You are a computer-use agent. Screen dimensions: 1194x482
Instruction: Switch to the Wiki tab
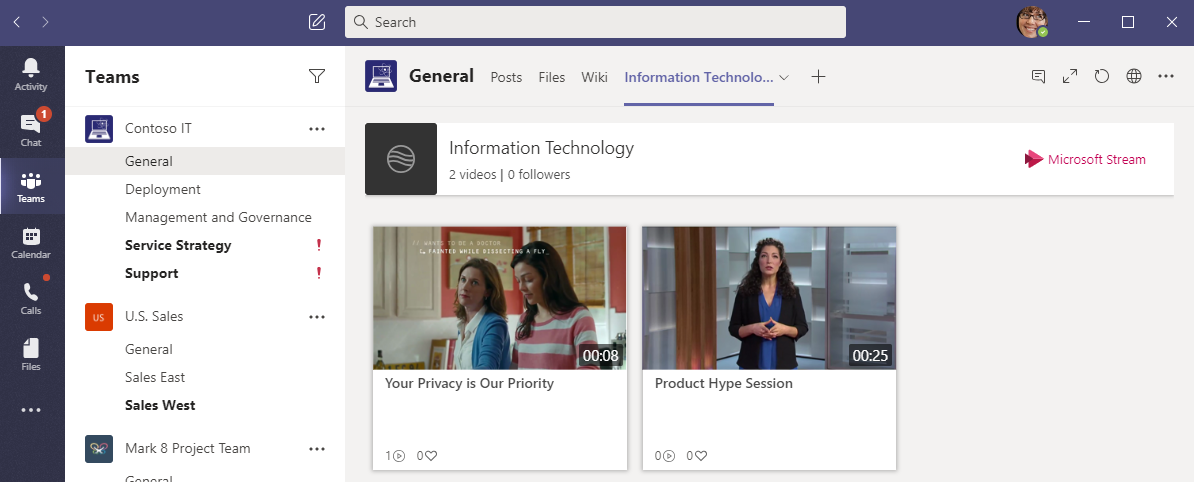(594, 77)
